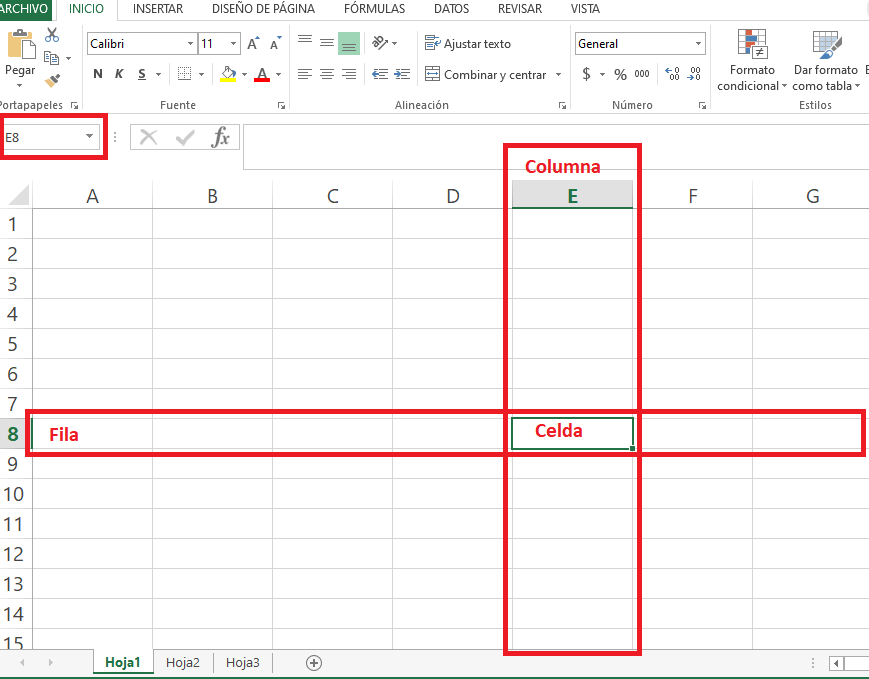Click Ajustar texto button
Screen dimensions: 869x679
[x=468, y=43]
